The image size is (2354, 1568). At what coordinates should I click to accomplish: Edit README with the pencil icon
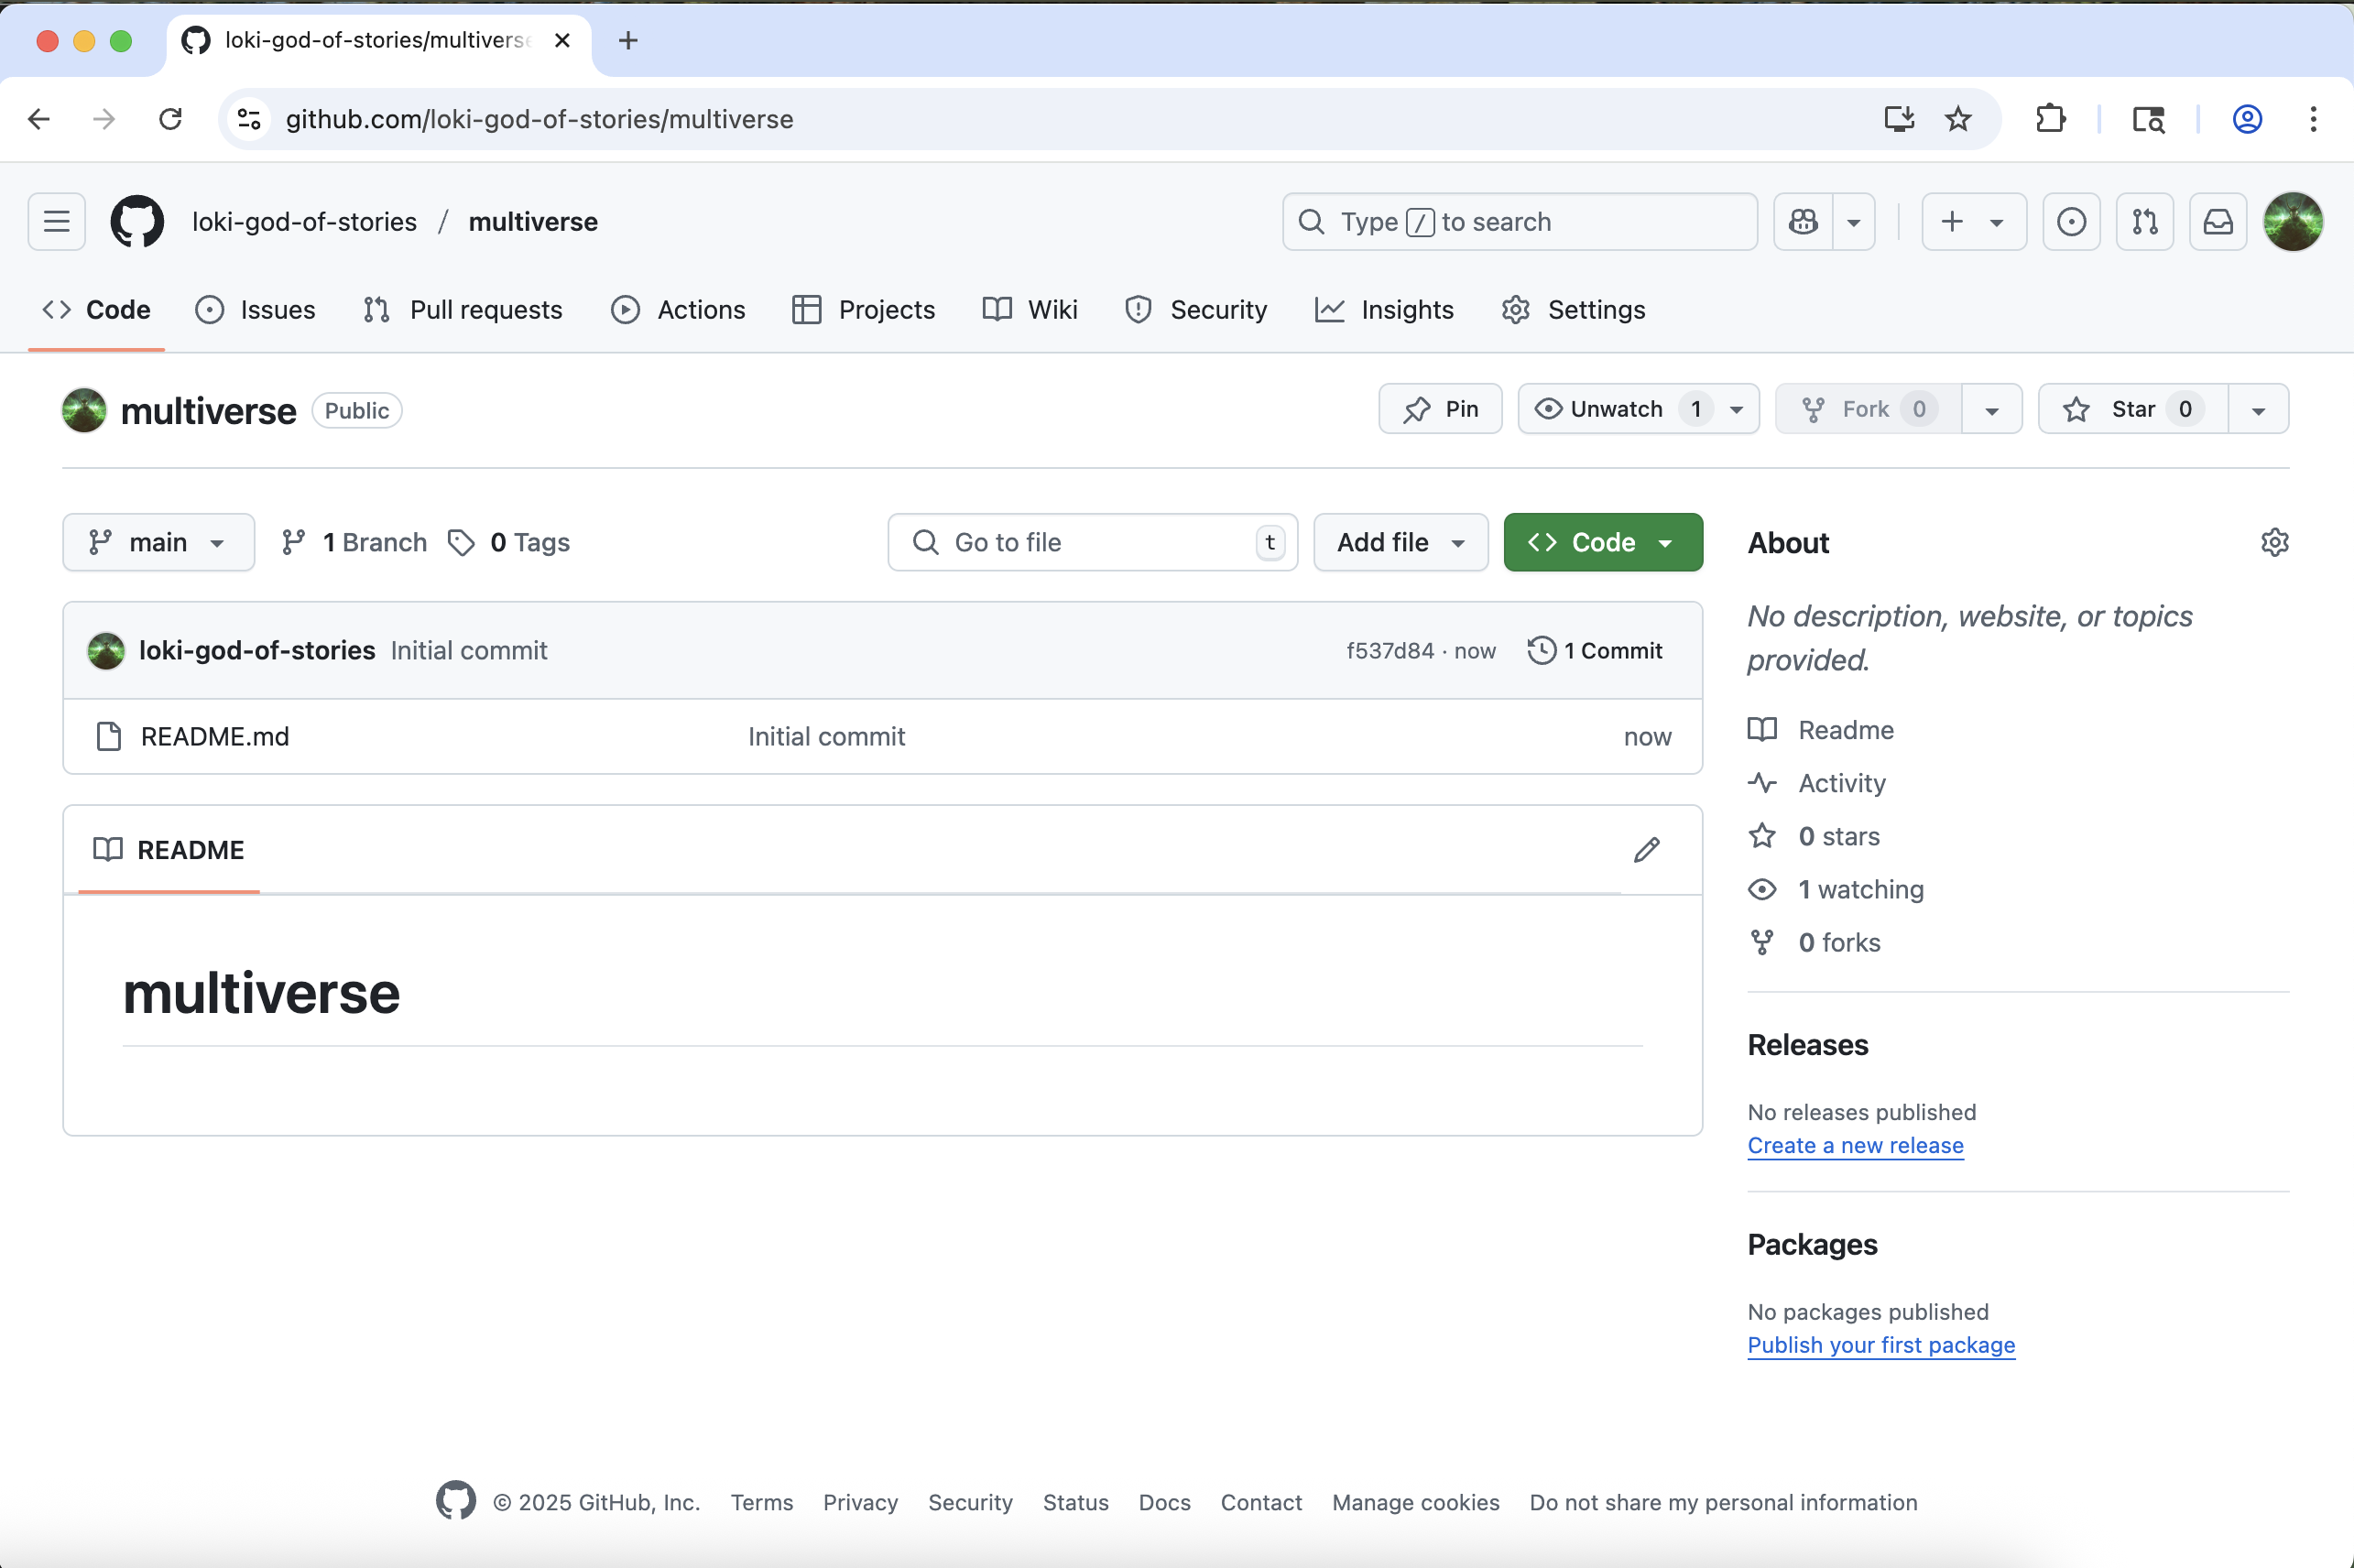pyautogui.click(x=1646, y=850)
